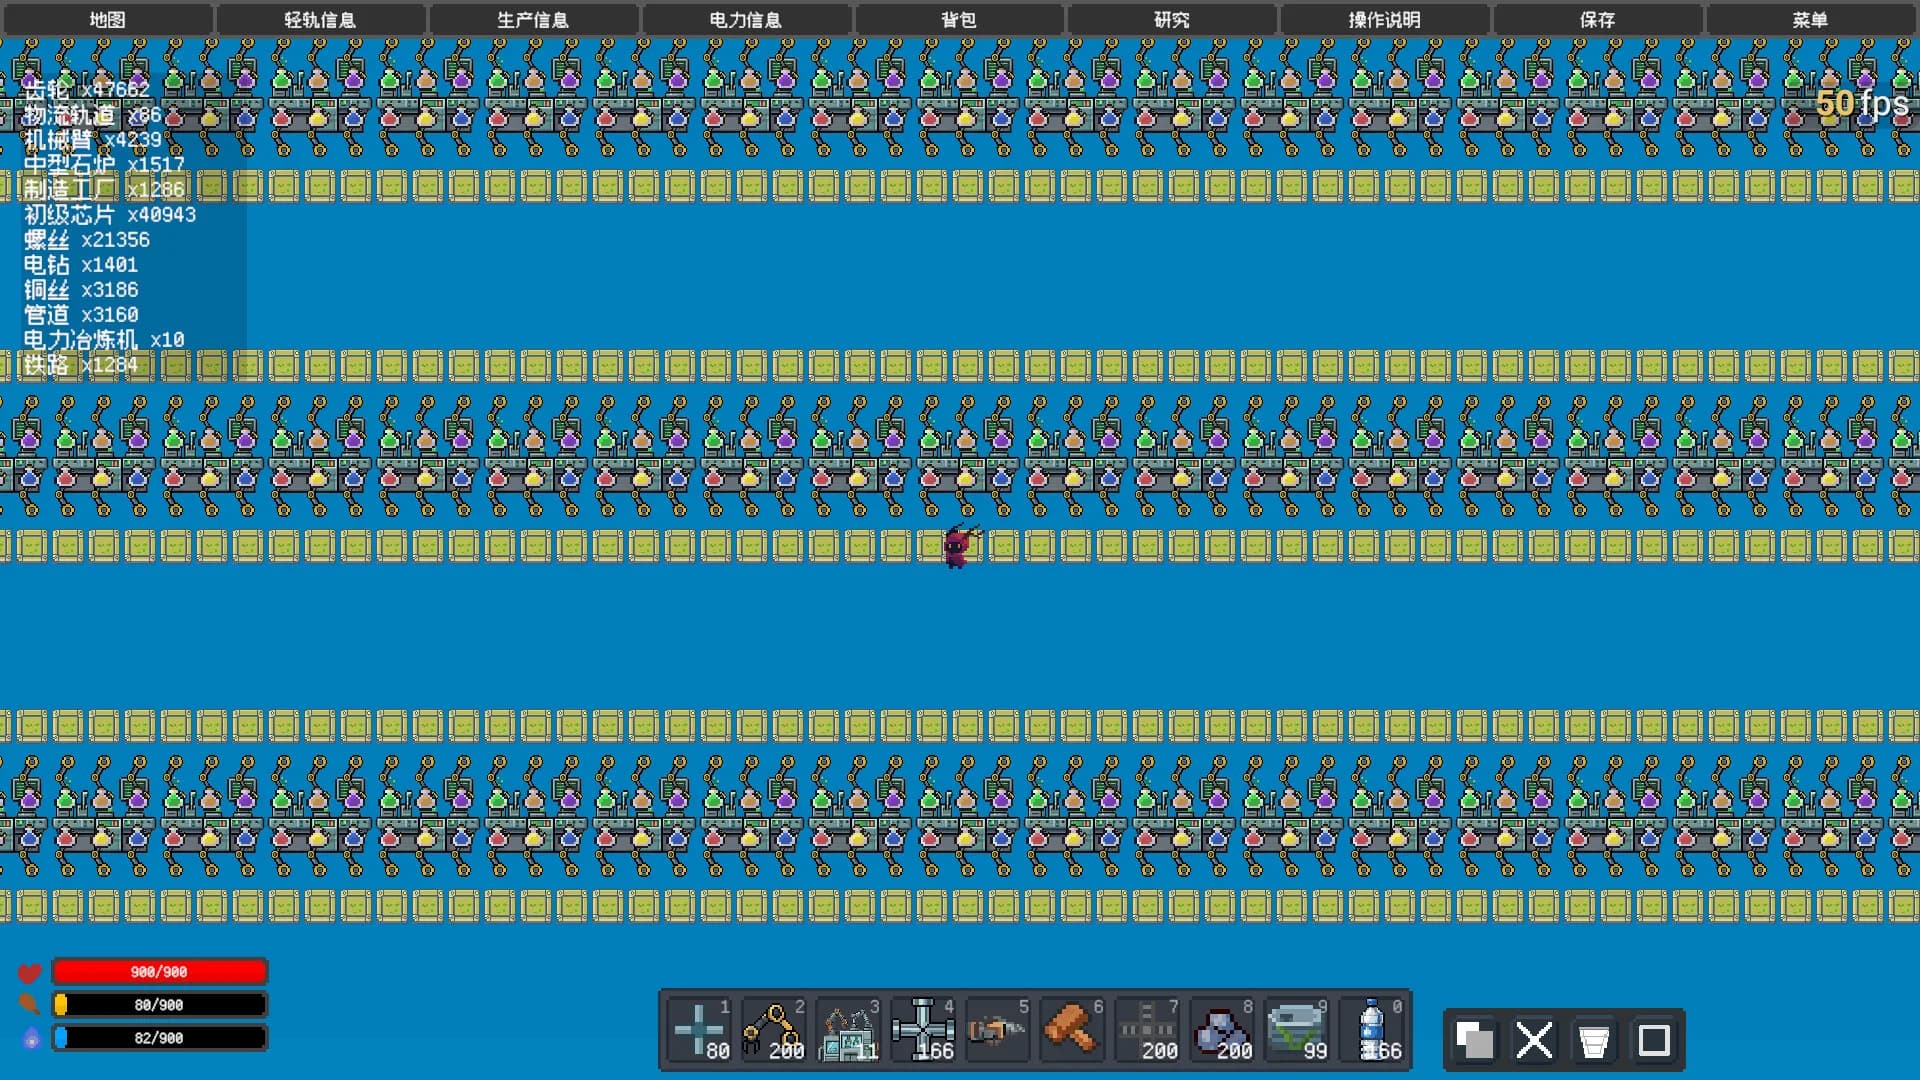Open the 轻轨信息 light rail info tab
This screenshot has width=1920, height=1080.
pos(320,19)
